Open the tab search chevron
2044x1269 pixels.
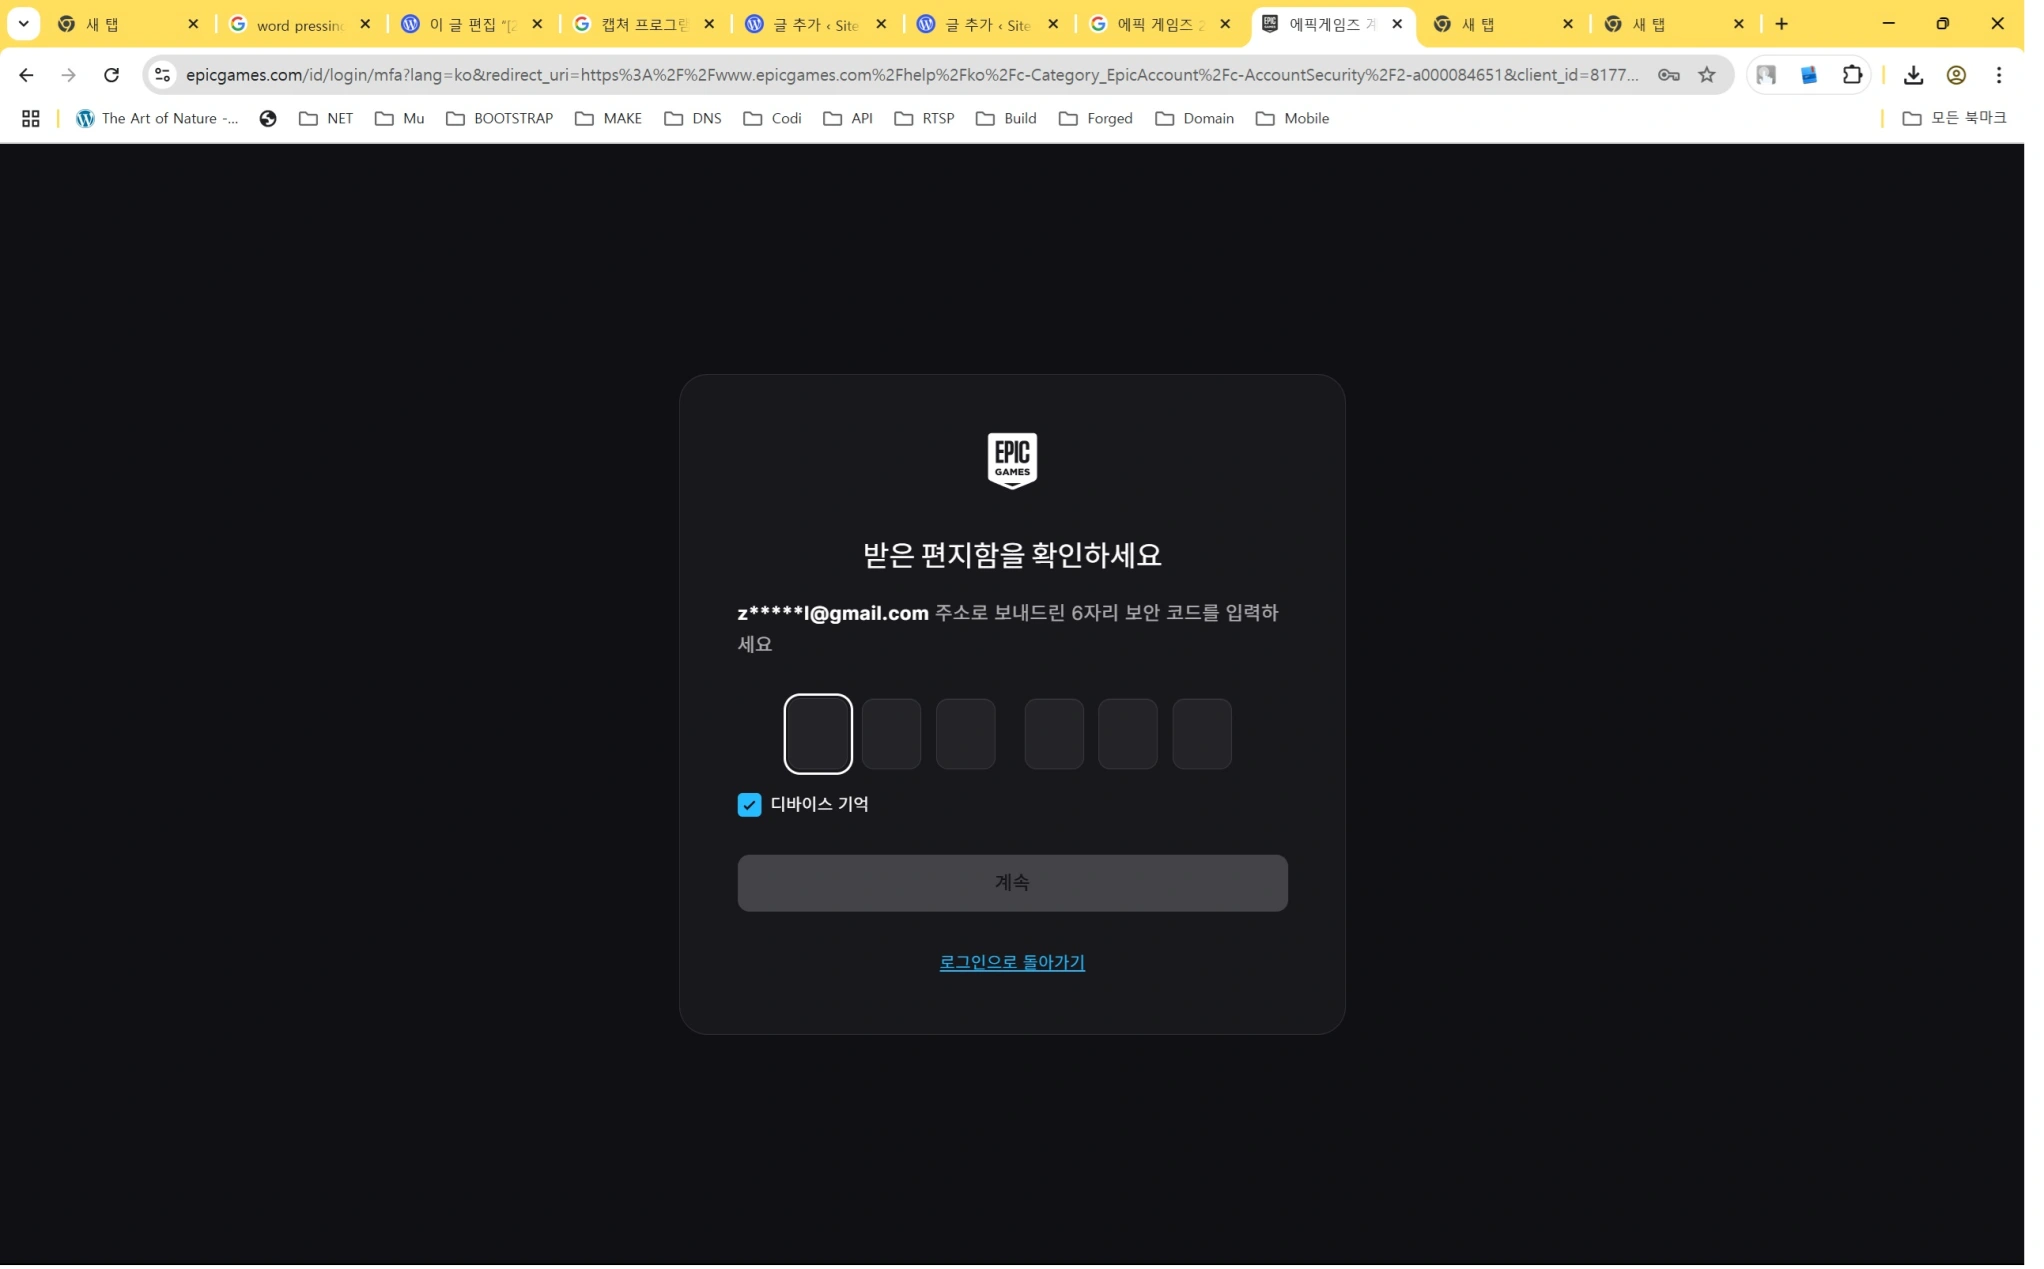click(23, 23)
